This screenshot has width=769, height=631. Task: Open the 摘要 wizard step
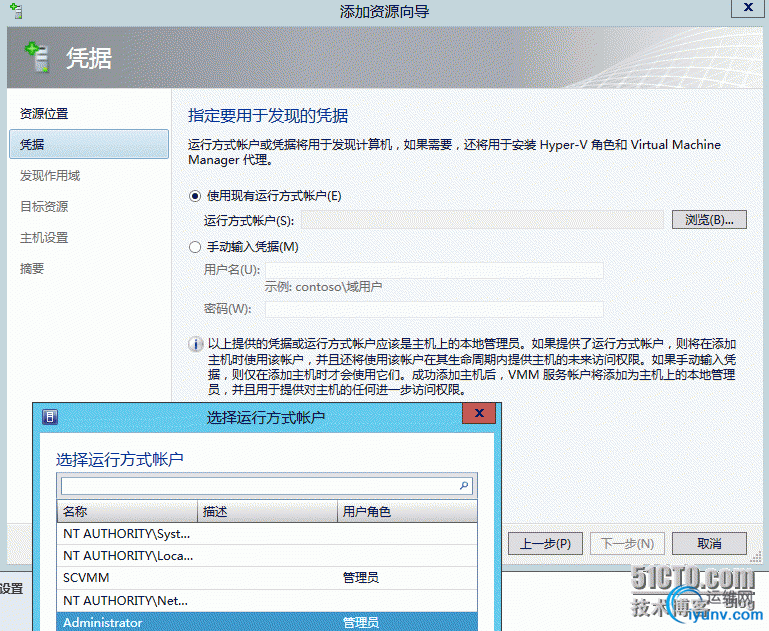pos(32,269)
